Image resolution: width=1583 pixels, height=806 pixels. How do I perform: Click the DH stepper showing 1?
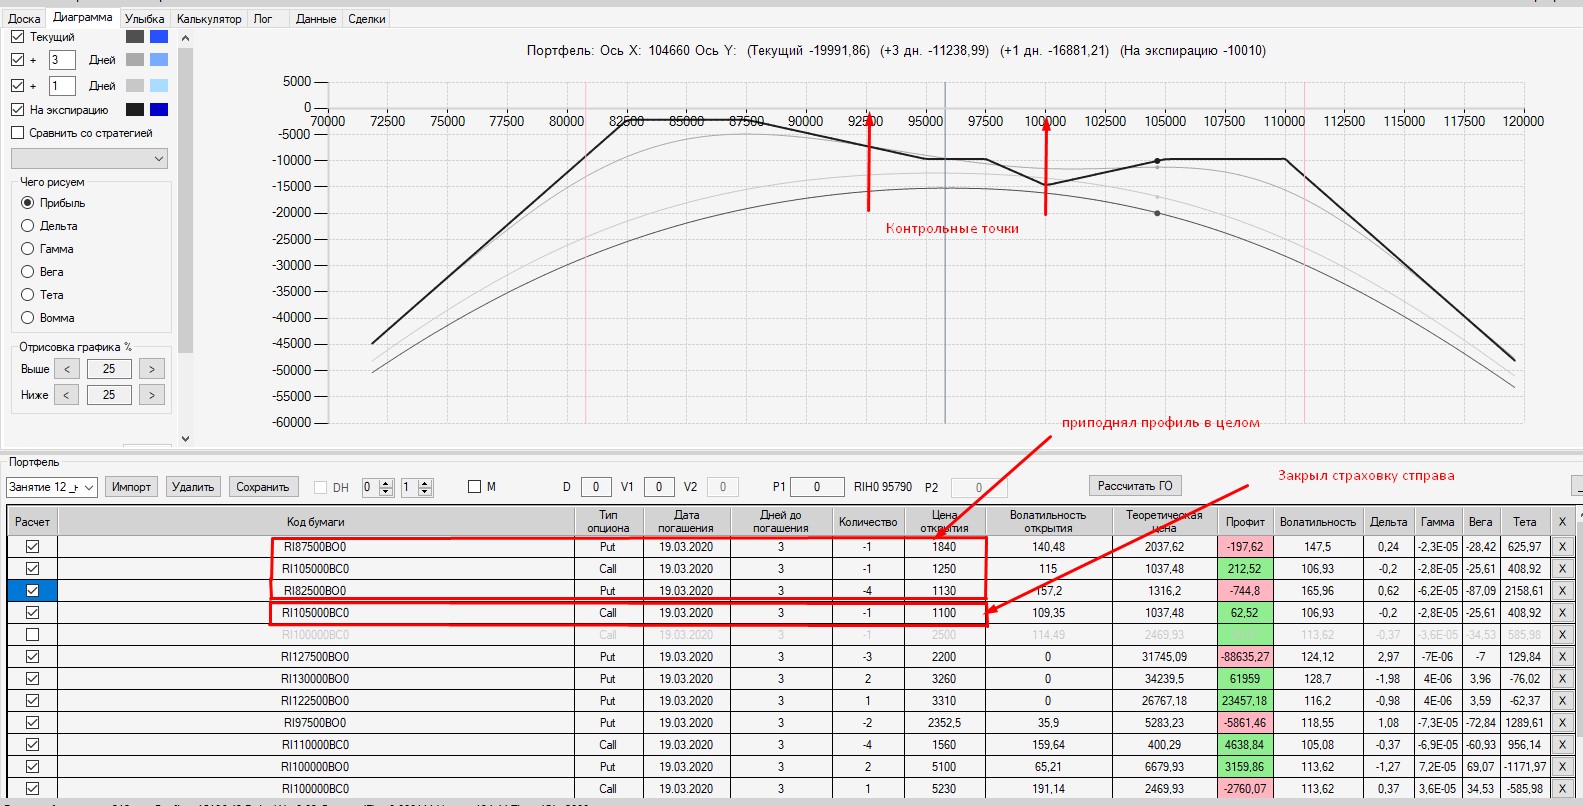[x=416, y=487]
